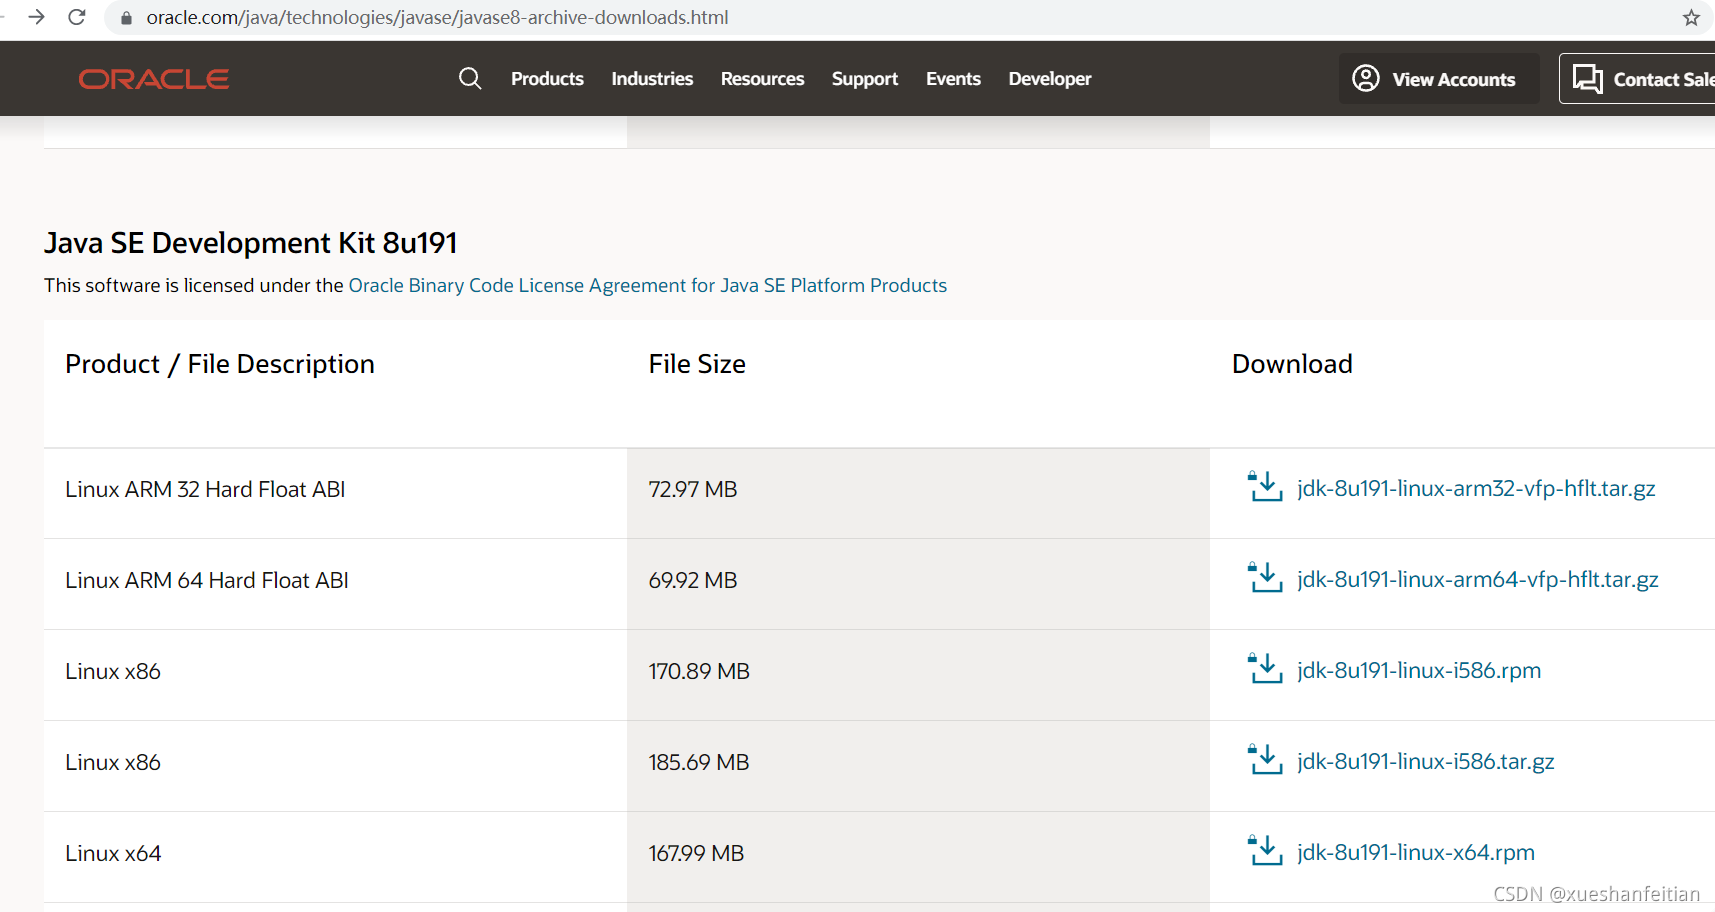Click the browser address bar URL
Image resolution: width=1715 pixels, height=912 pixels.
point(437,18)
